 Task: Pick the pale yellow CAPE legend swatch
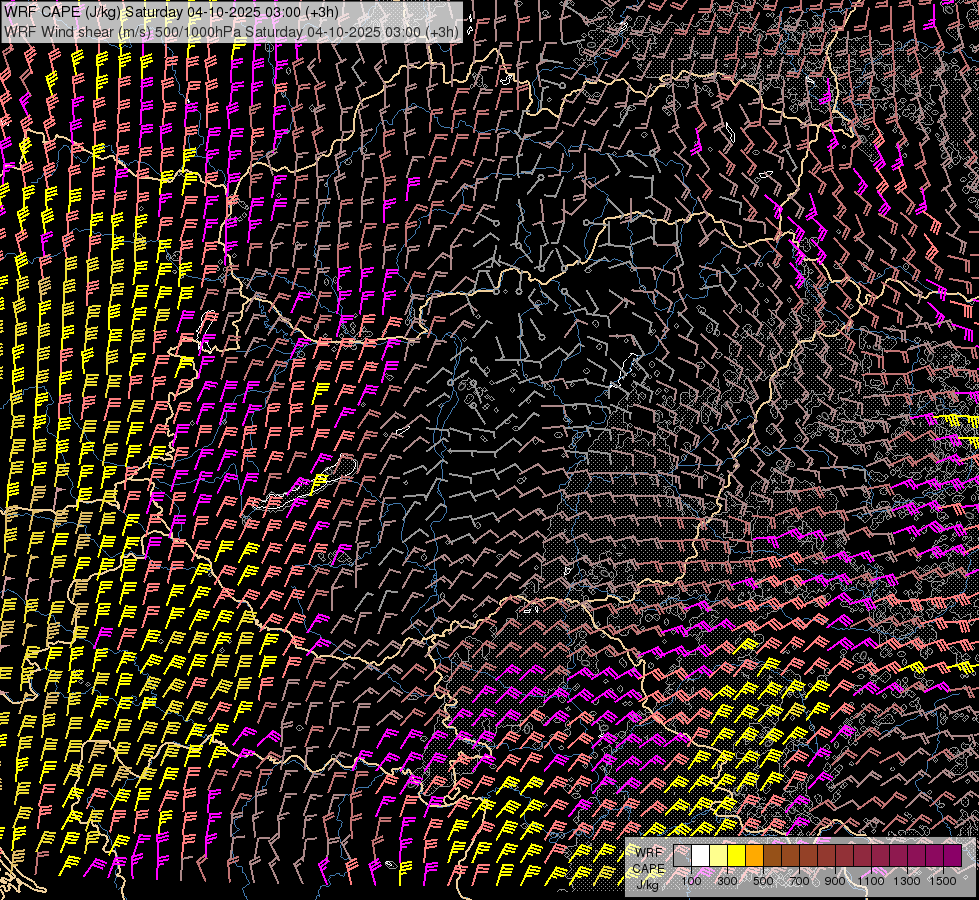(718, 856)
